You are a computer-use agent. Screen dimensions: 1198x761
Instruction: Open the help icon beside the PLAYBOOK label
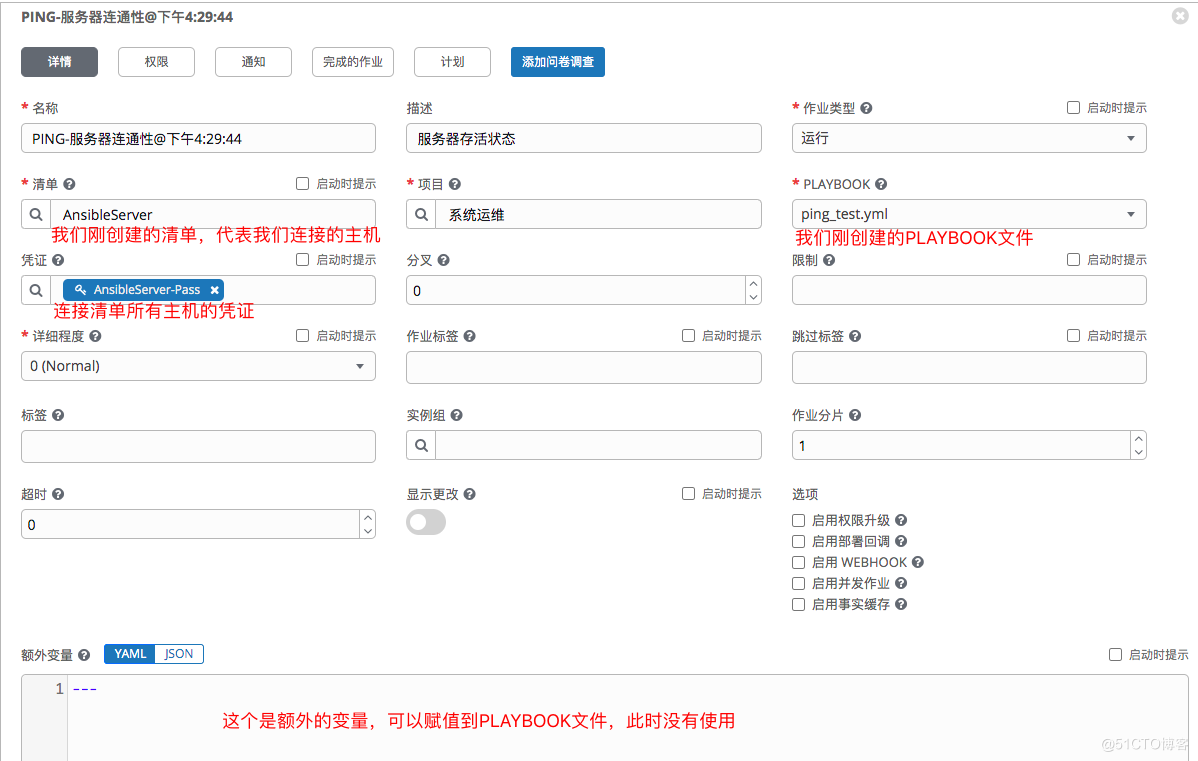(881, 184)
